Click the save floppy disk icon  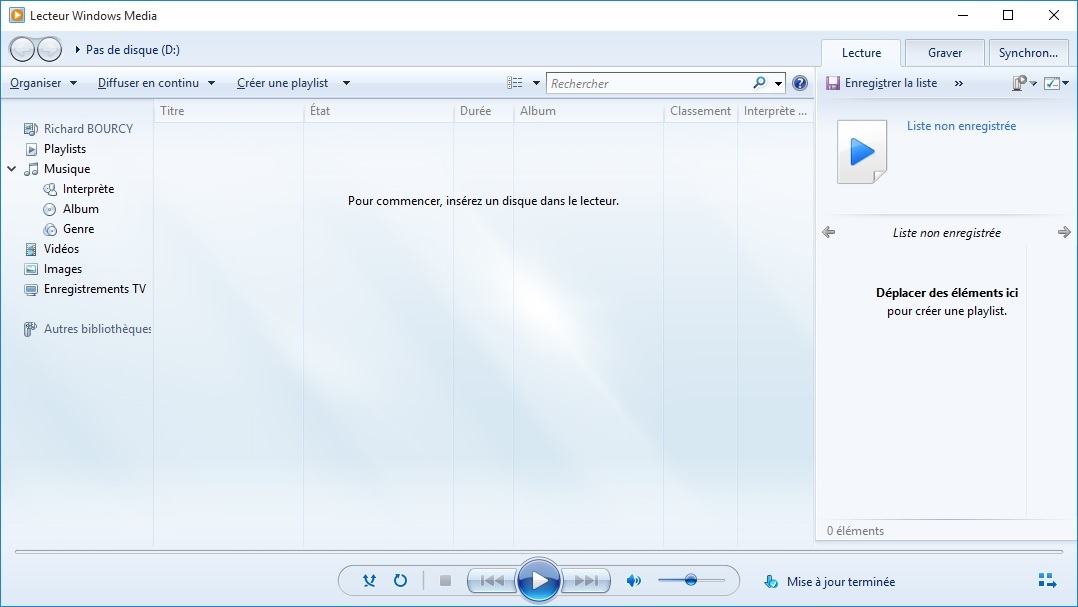pyautogui.click(x=833, y=83)
